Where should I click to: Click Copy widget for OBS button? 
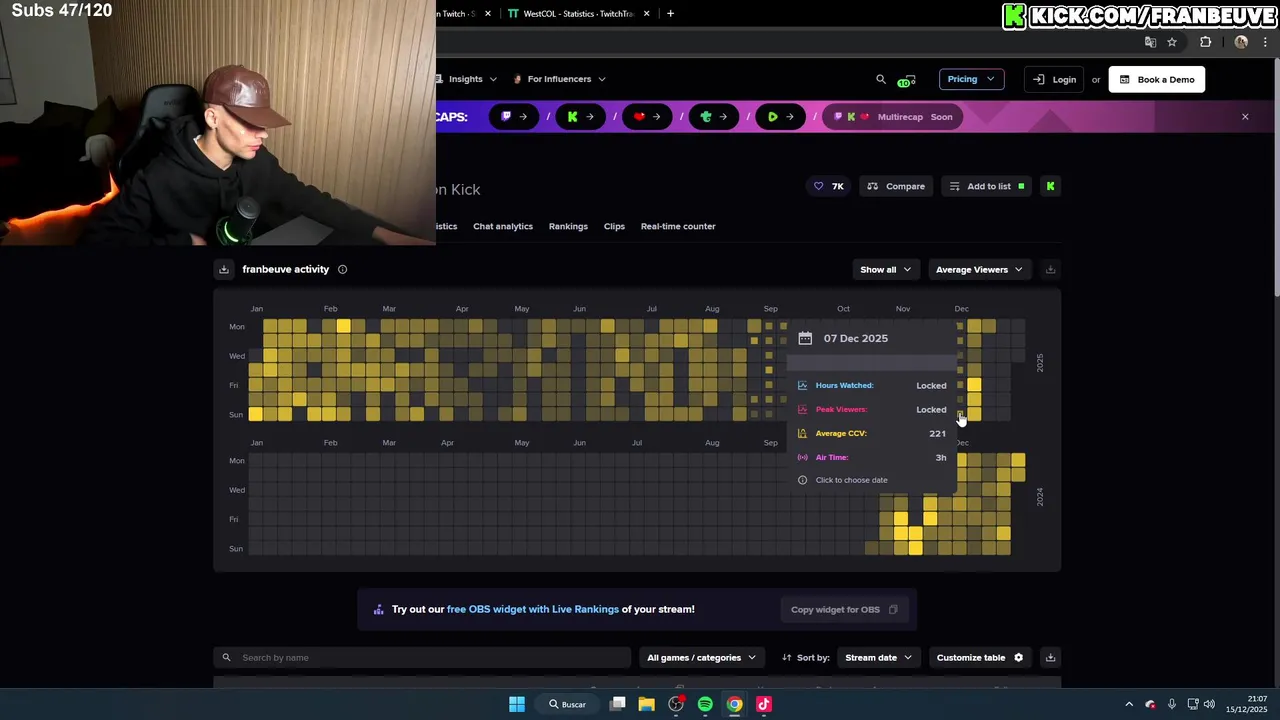(x=844, y=609)
